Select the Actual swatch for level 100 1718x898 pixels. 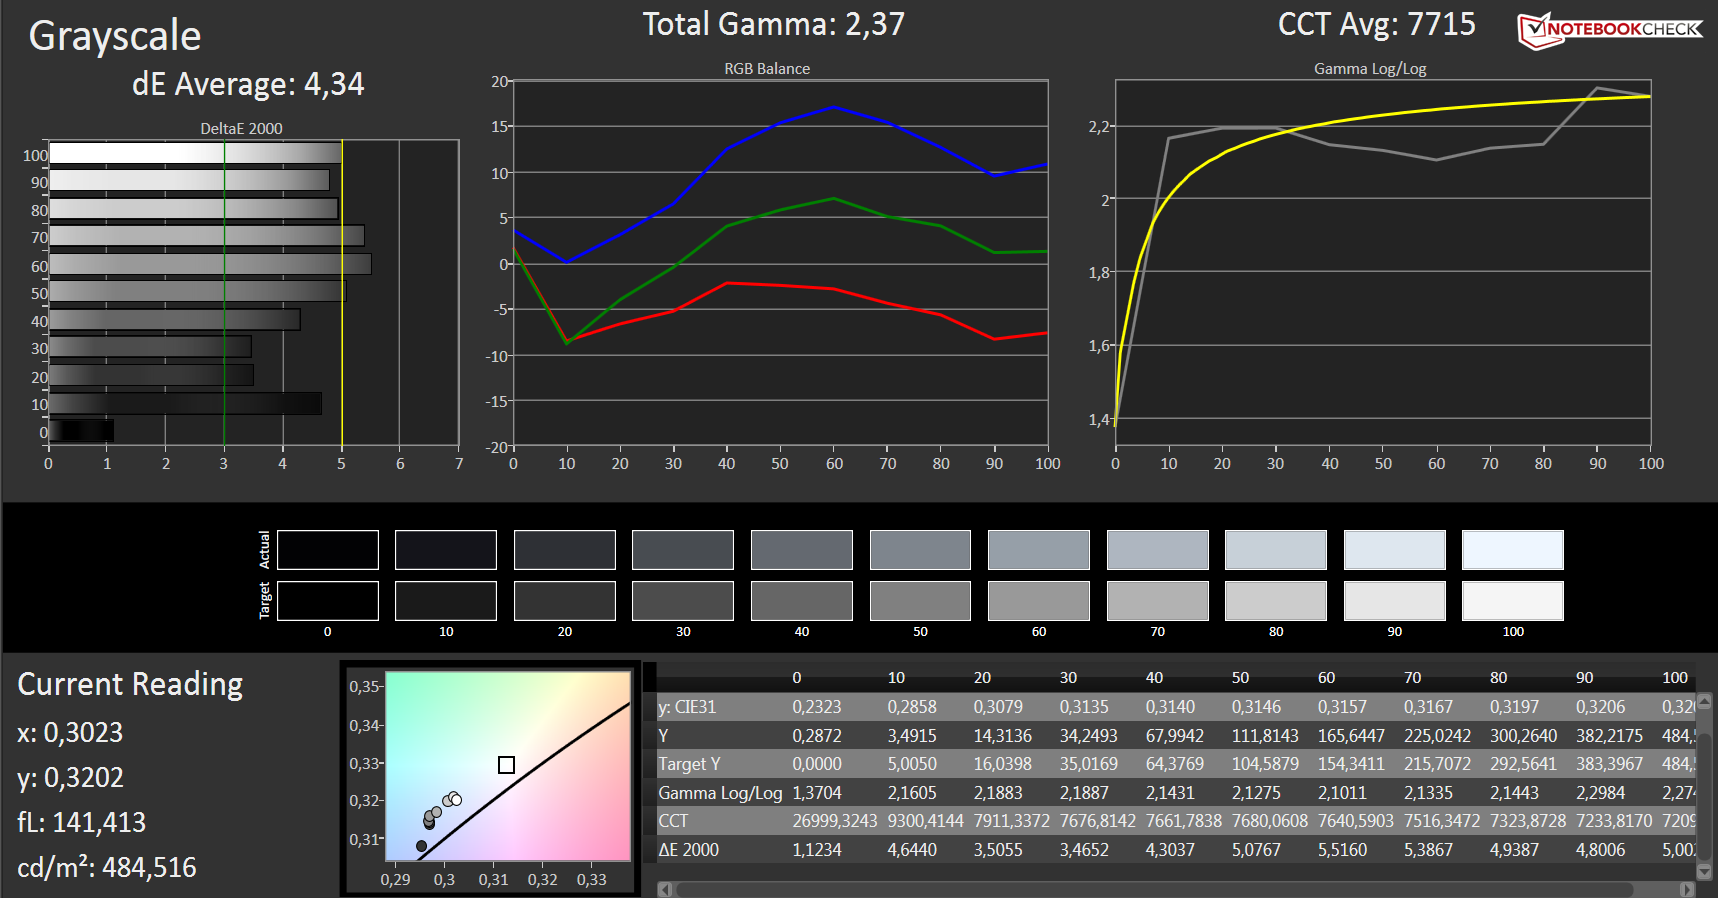click(x=1513, y=550)
